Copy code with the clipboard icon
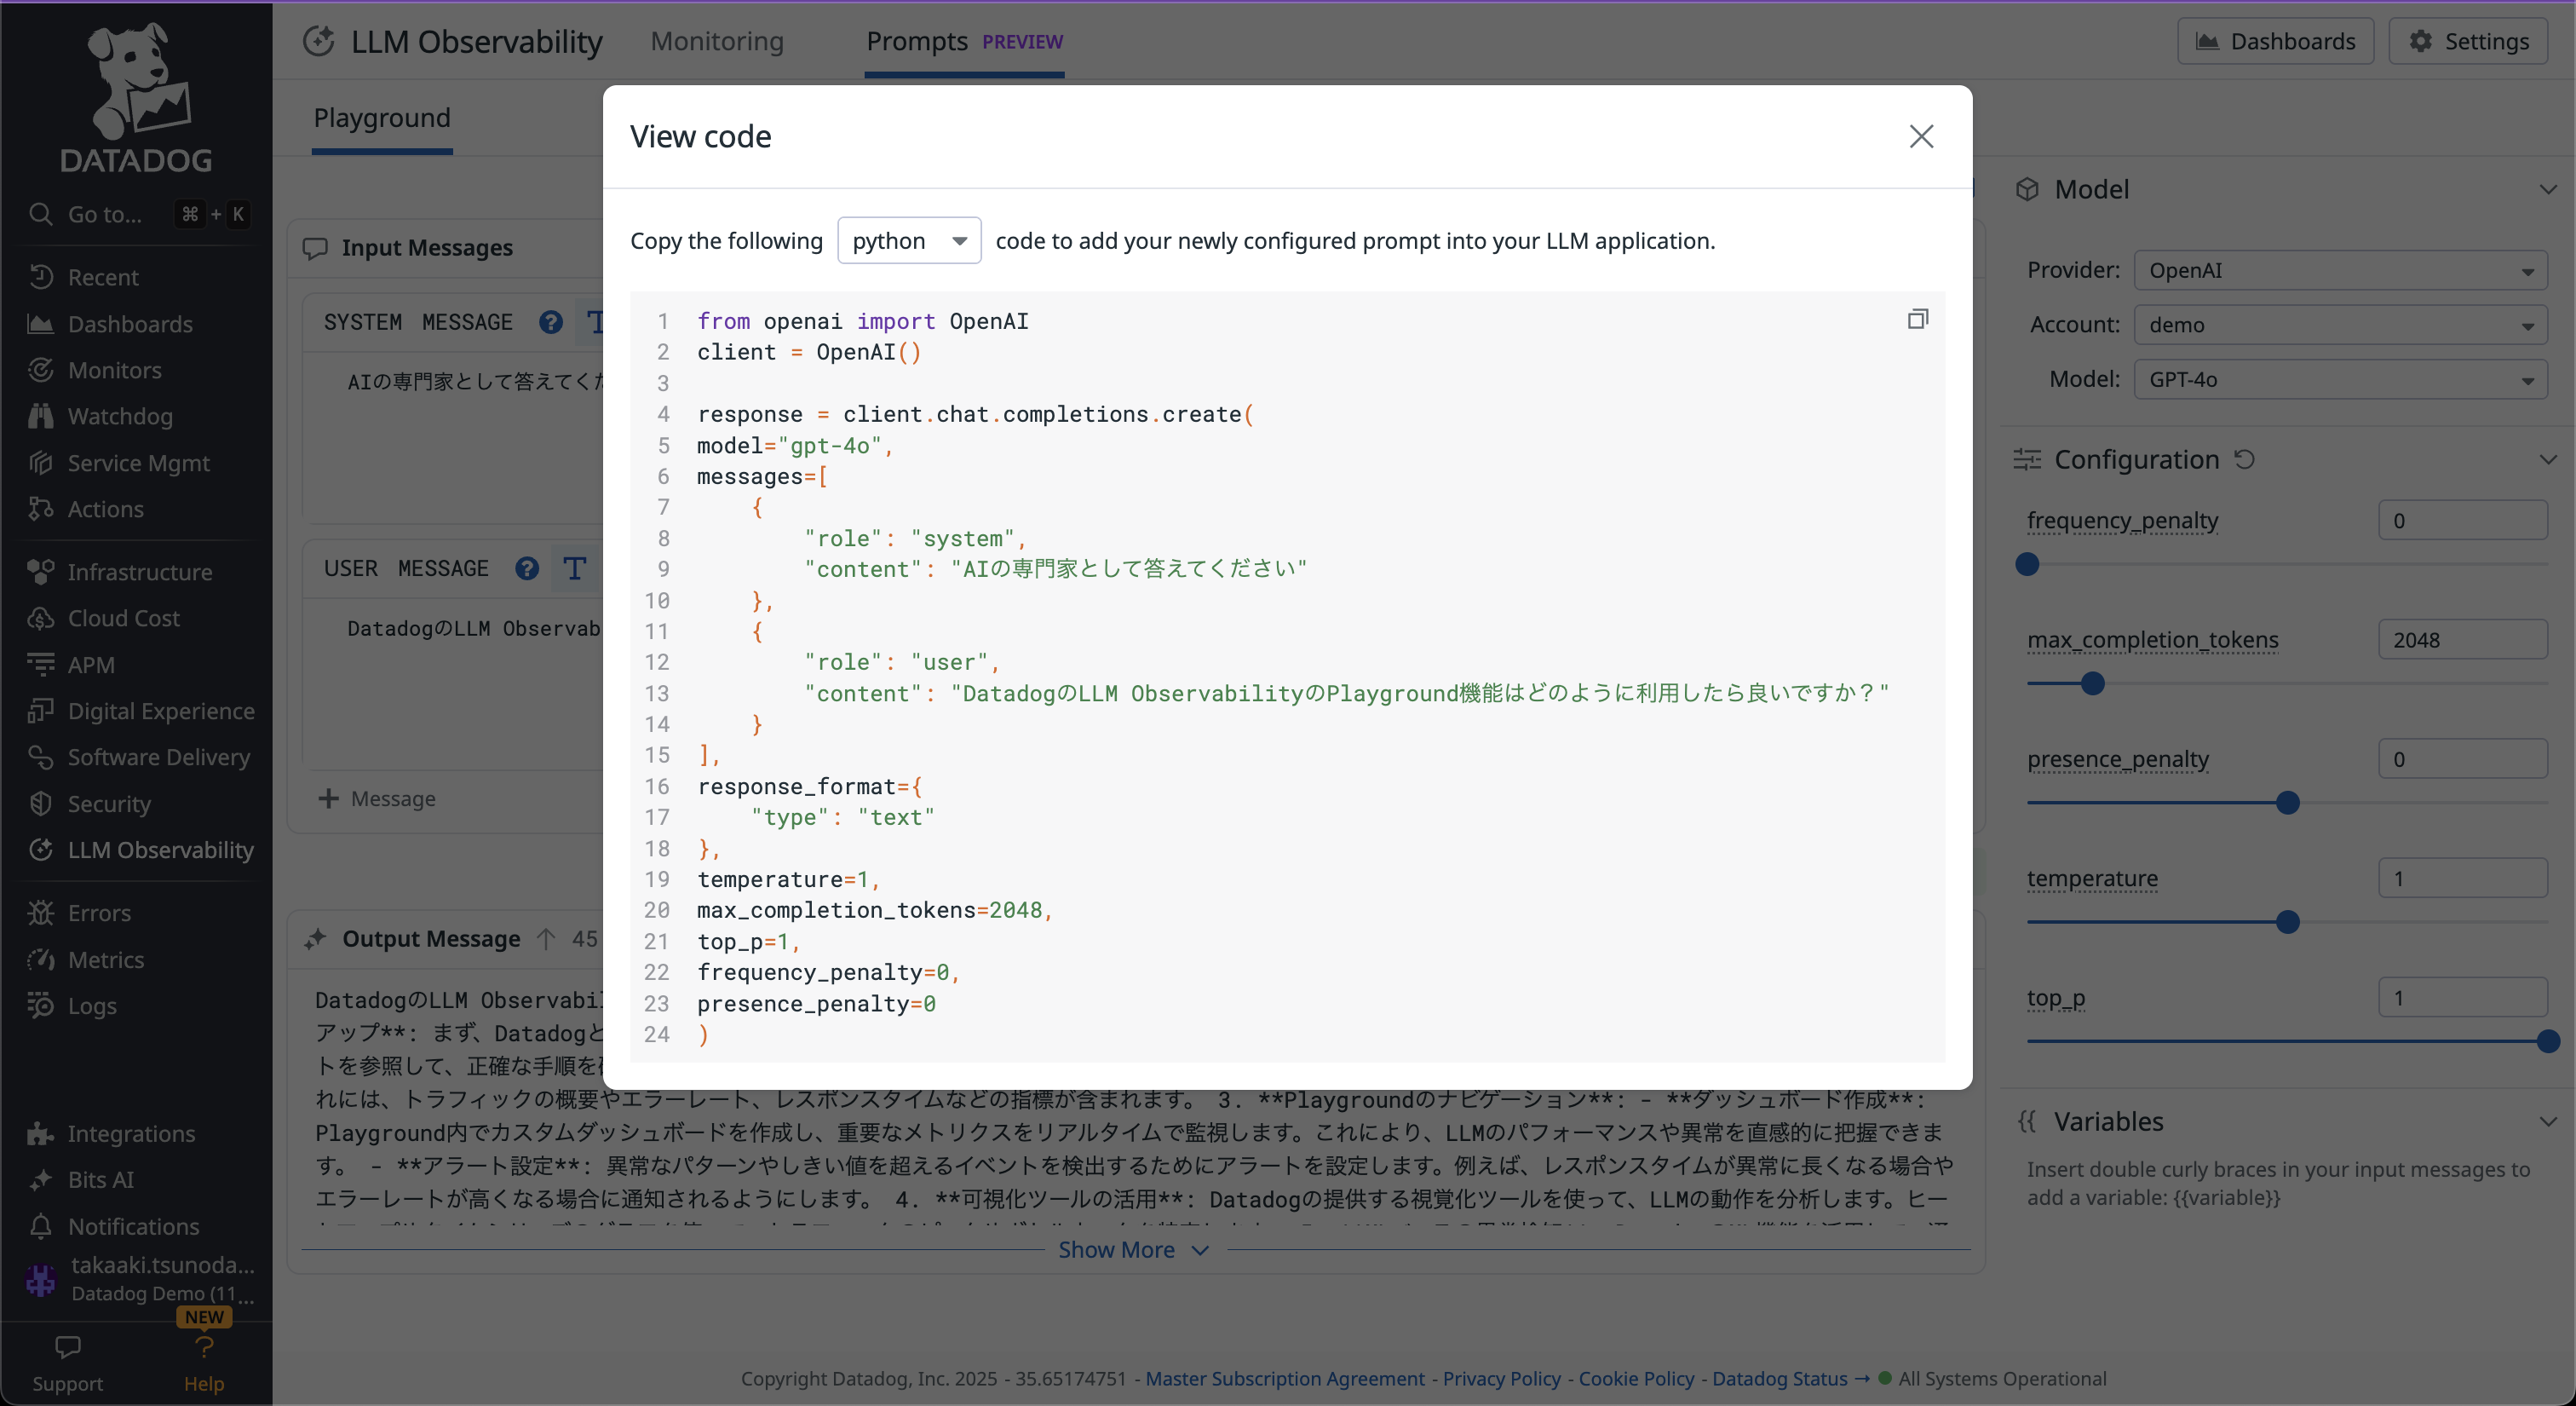The width and height of the screenshot is (2576, 1406). click(x=1917, y=319)
